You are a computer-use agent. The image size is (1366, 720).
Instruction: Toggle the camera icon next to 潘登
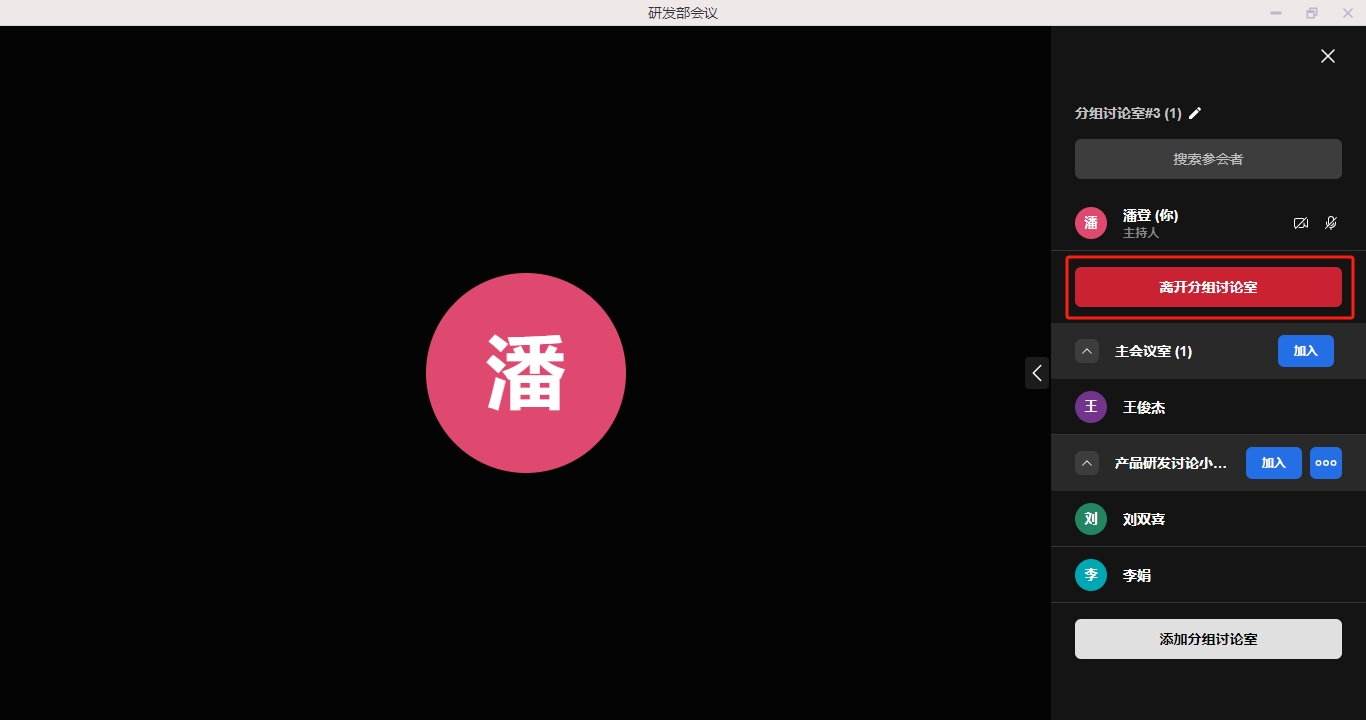[x=1300, y=223]
